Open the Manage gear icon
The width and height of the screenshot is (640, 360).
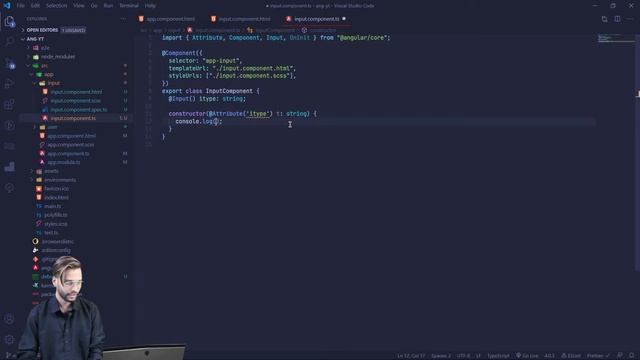(x=9, y=339)
